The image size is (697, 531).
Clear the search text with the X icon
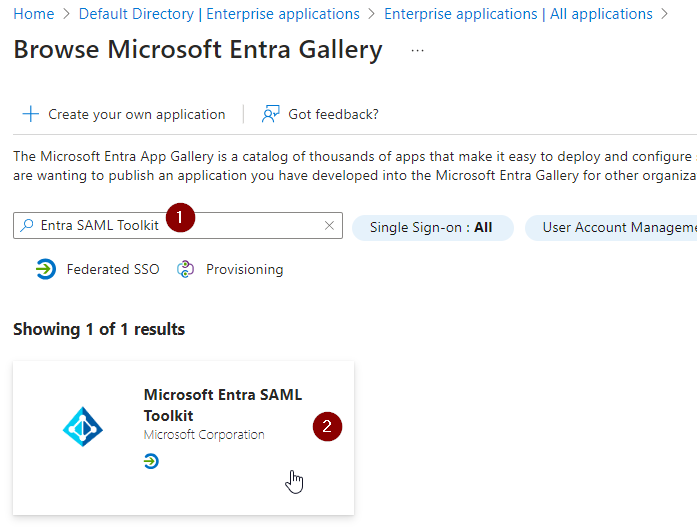point(329,226)
